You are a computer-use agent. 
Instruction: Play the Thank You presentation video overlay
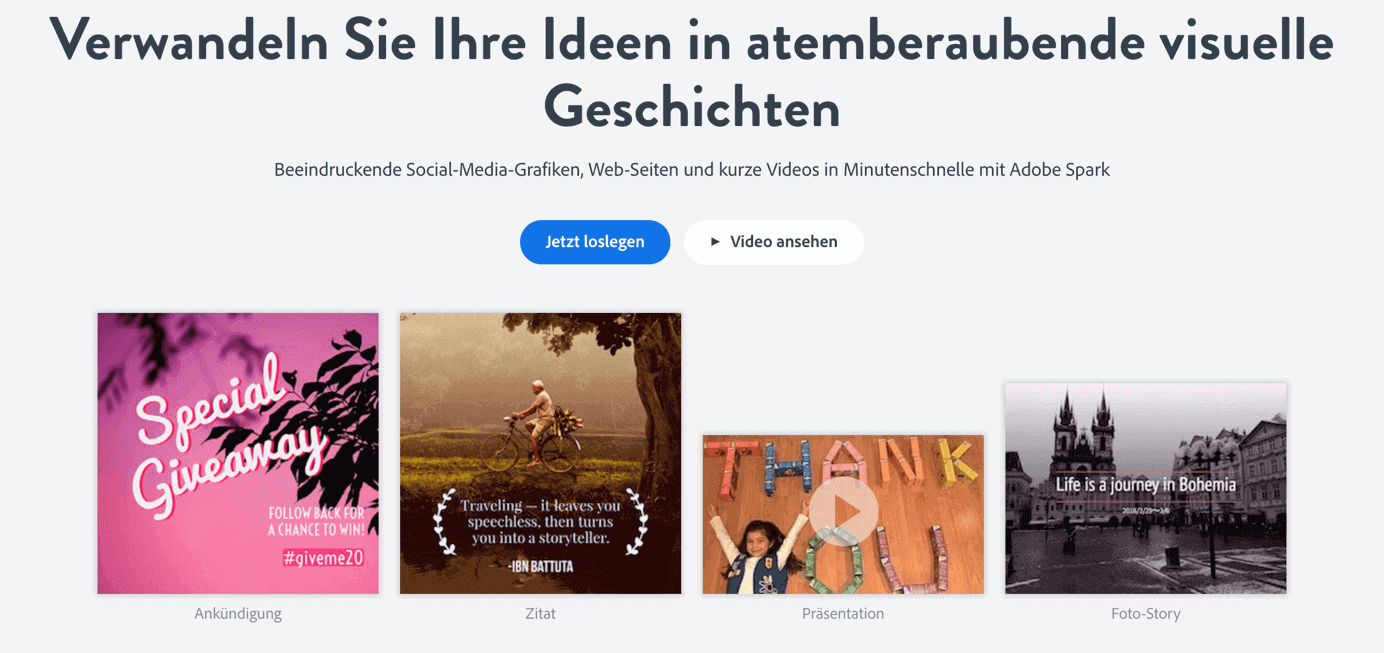844,512
